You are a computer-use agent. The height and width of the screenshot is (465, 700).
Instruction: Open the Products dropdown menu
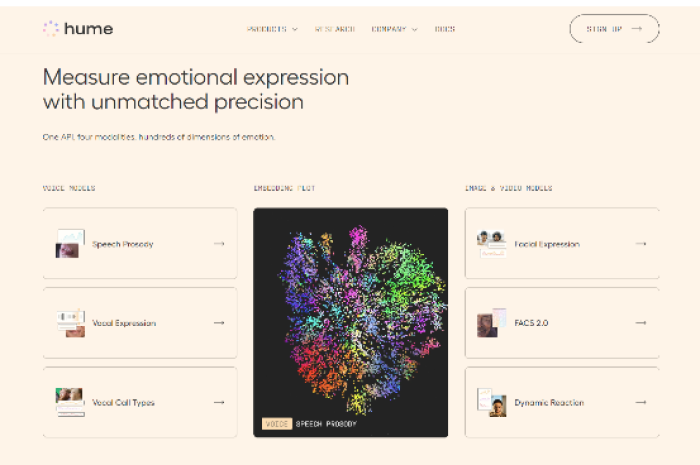[x=272, y=29]
